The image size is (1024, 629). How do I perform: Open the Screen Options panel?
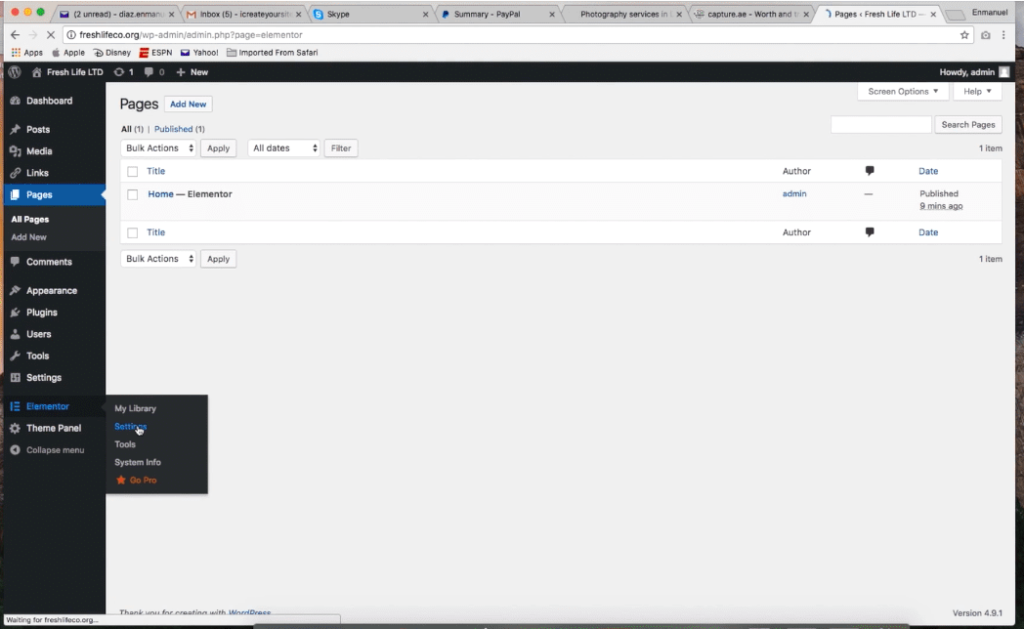(901, 91)
